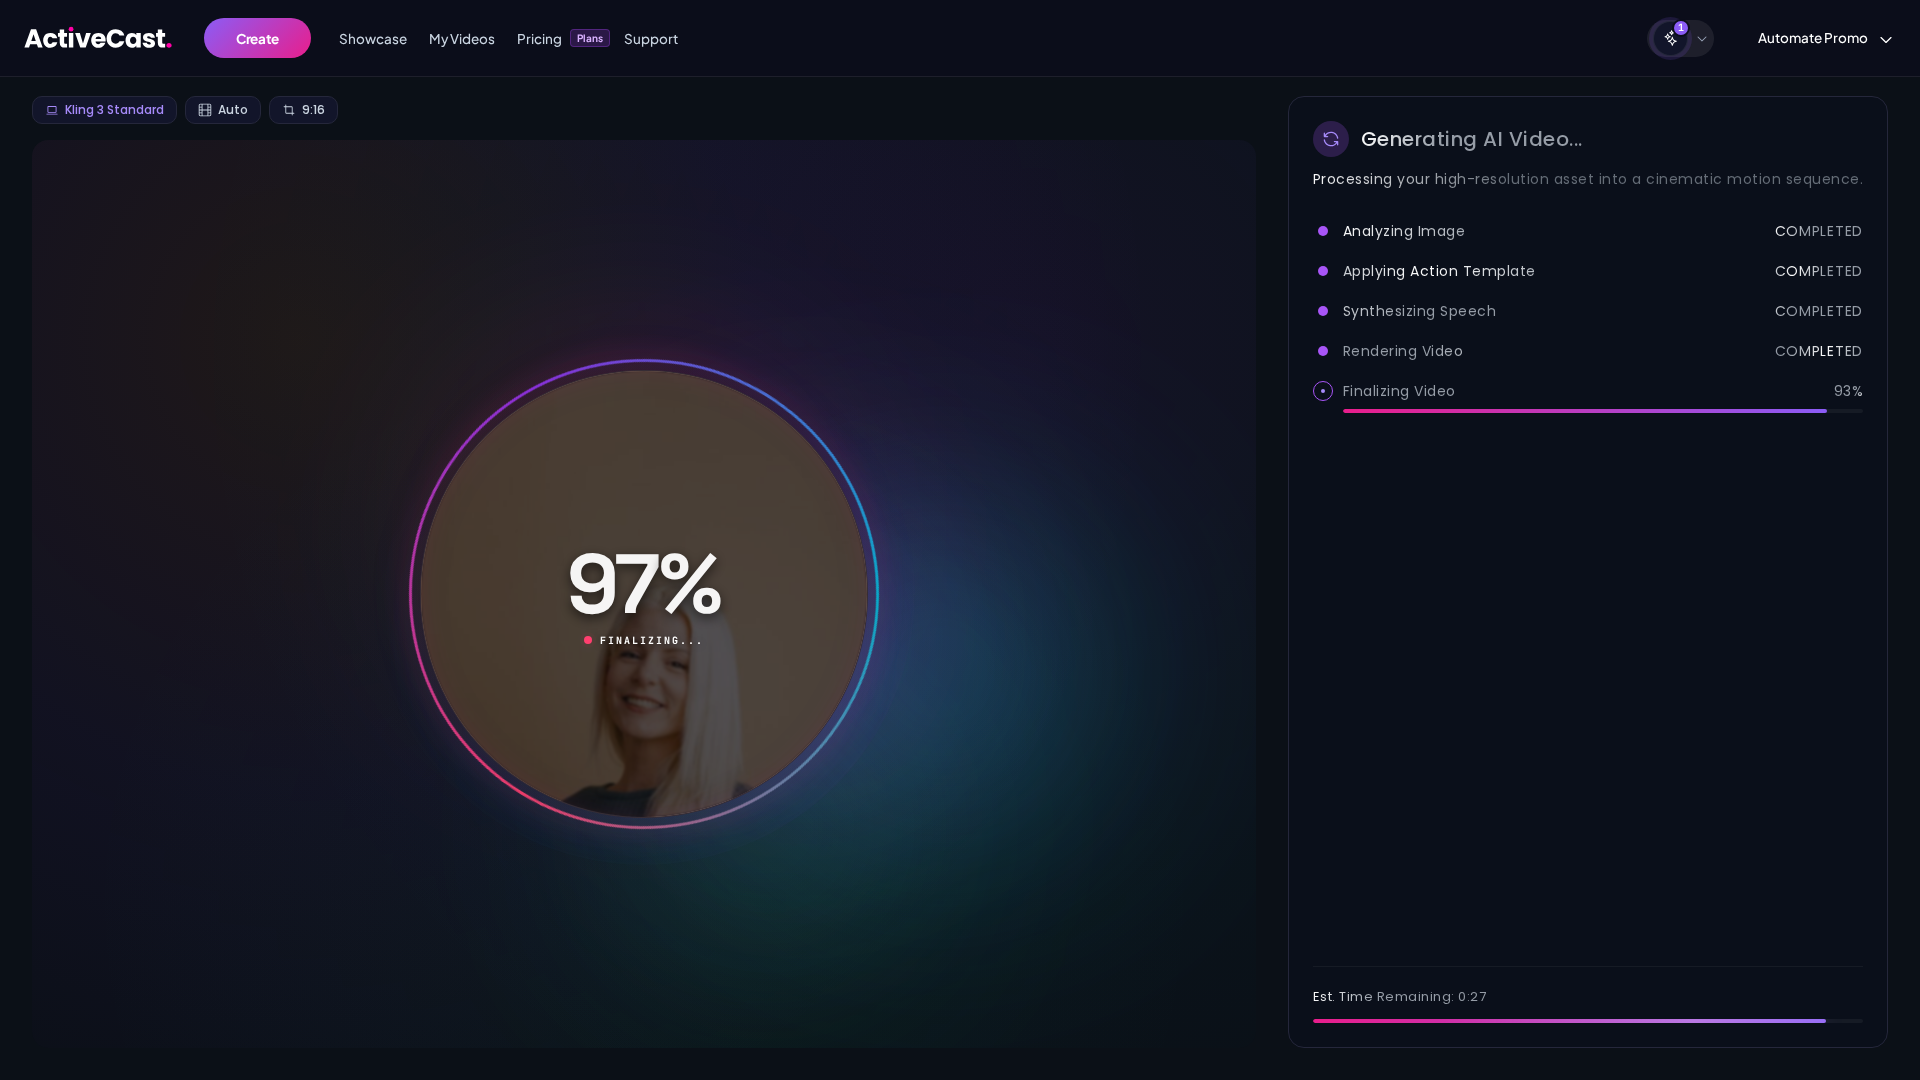The width and height of the screenshot is (1920, 1080).
Task: Click the film grid icon beside Auto
Action: 205,110
